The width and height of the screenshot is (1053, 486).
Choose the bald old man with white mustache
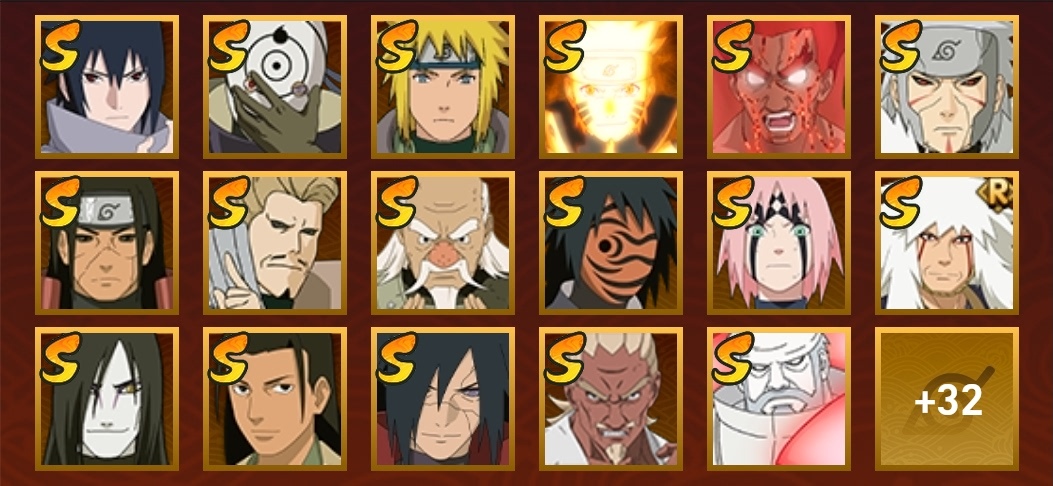(x=443, y=243)
